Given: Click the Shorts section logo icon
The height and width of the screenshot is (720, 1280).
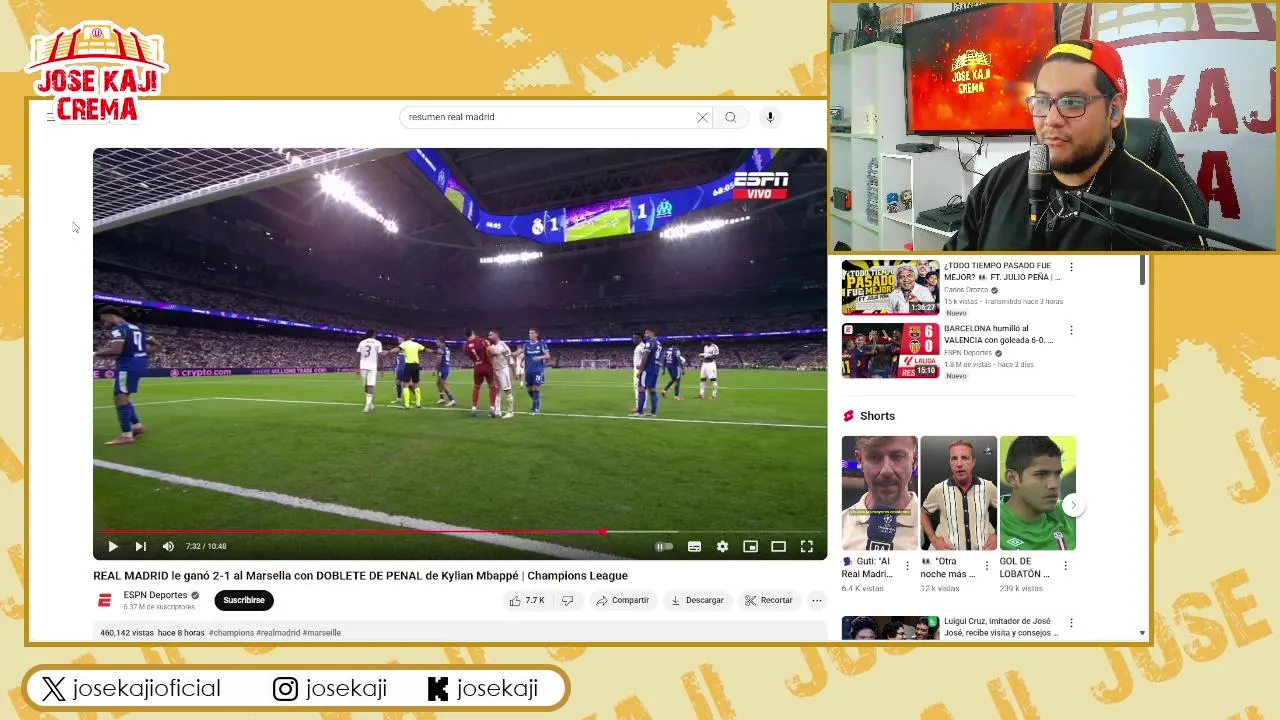Looking at the screenshot, I should [x=849, y=416].
